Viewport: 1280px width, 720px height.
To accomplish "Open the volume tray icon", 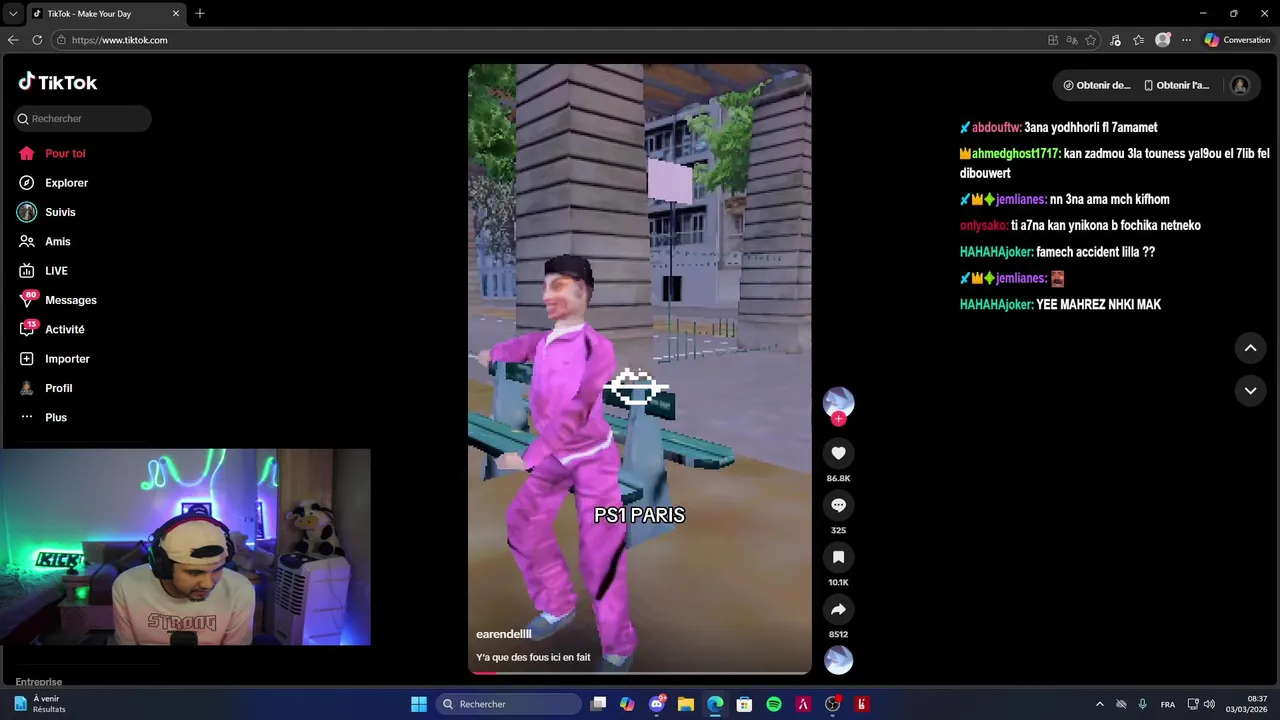I will click(1209, 704).
